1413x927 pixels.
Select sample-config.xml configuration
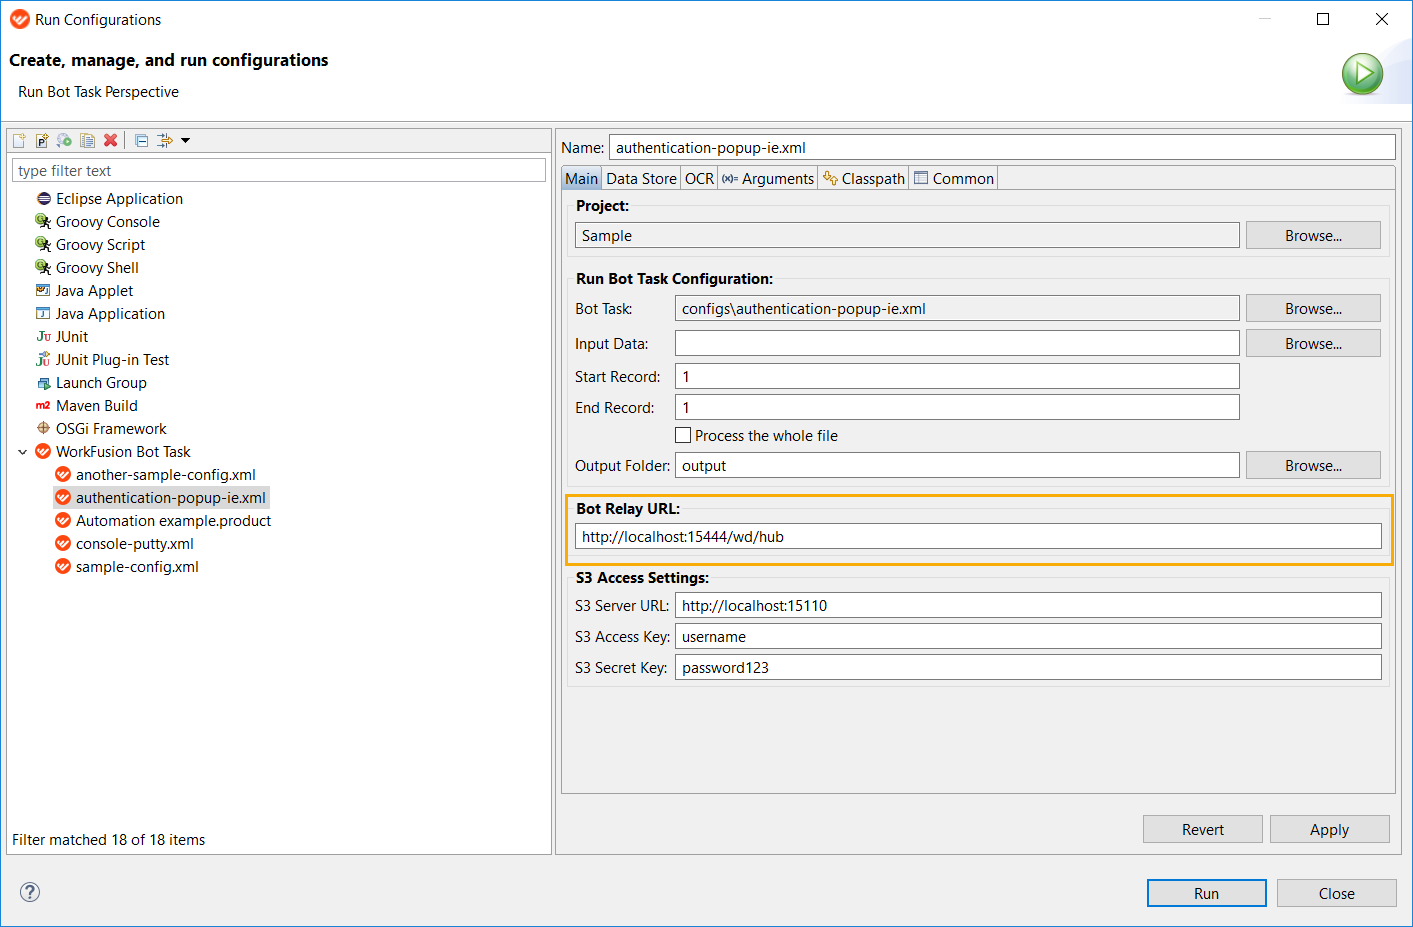pyautogui.click(x=137, y=567)
